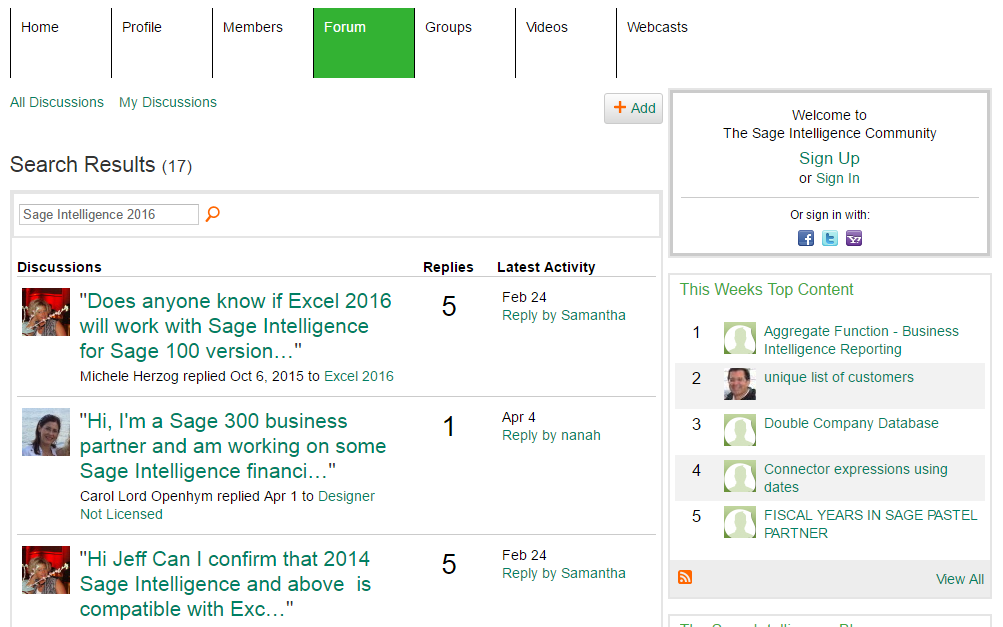Click View All in Top Content
1003x627 pixels.
click(x=960, y=579)
